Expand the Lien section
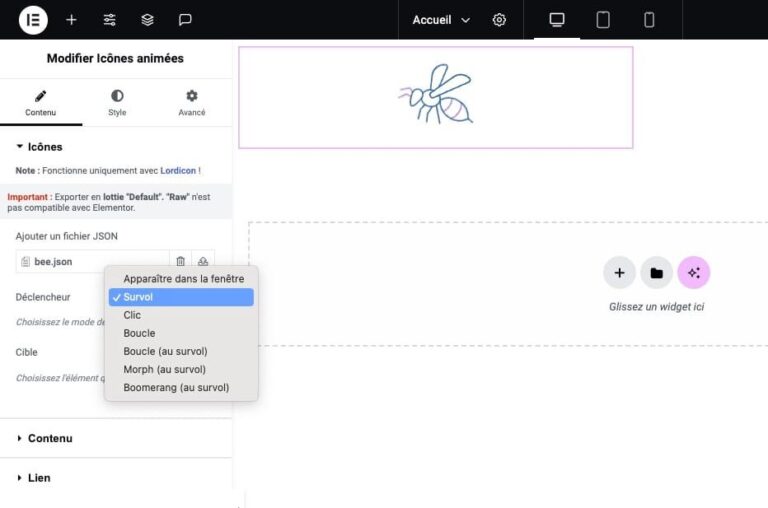The height and width of the screenshot is (508, 768). [116, 478]
